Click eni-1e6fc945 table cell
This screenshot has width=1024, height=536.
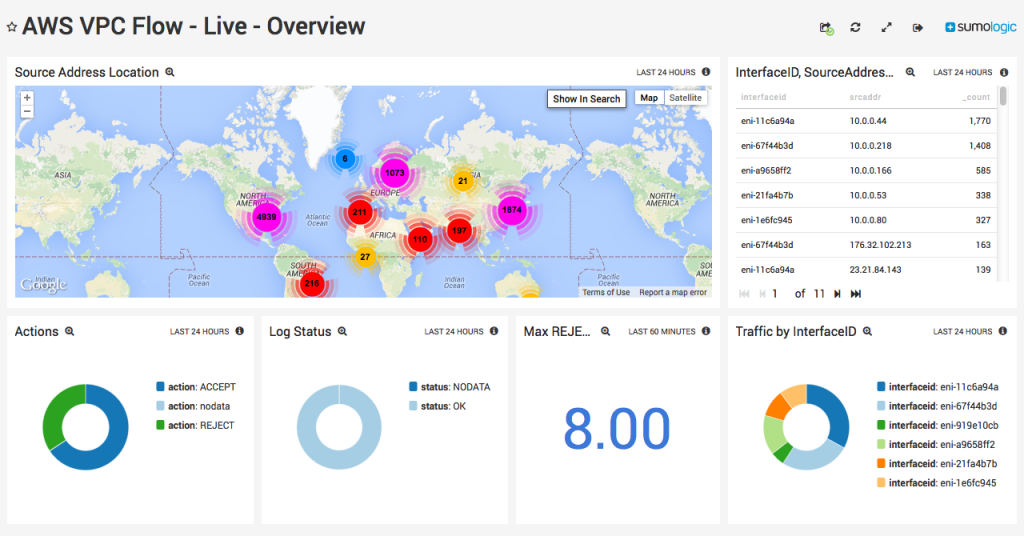pos(767,220)
